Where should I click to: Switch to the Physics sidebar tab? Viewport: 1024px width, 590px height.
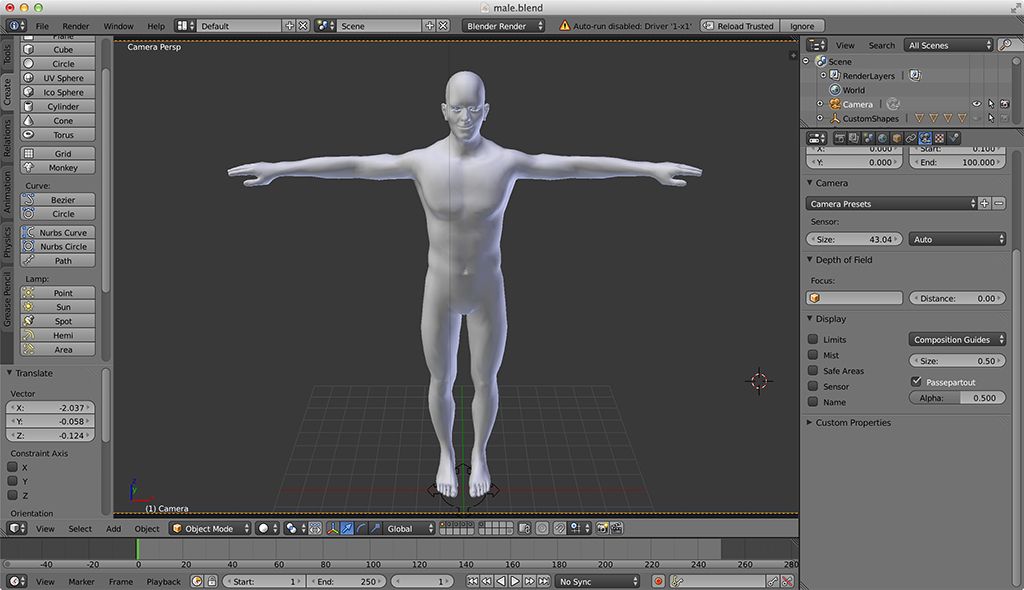tap(7, 241)
